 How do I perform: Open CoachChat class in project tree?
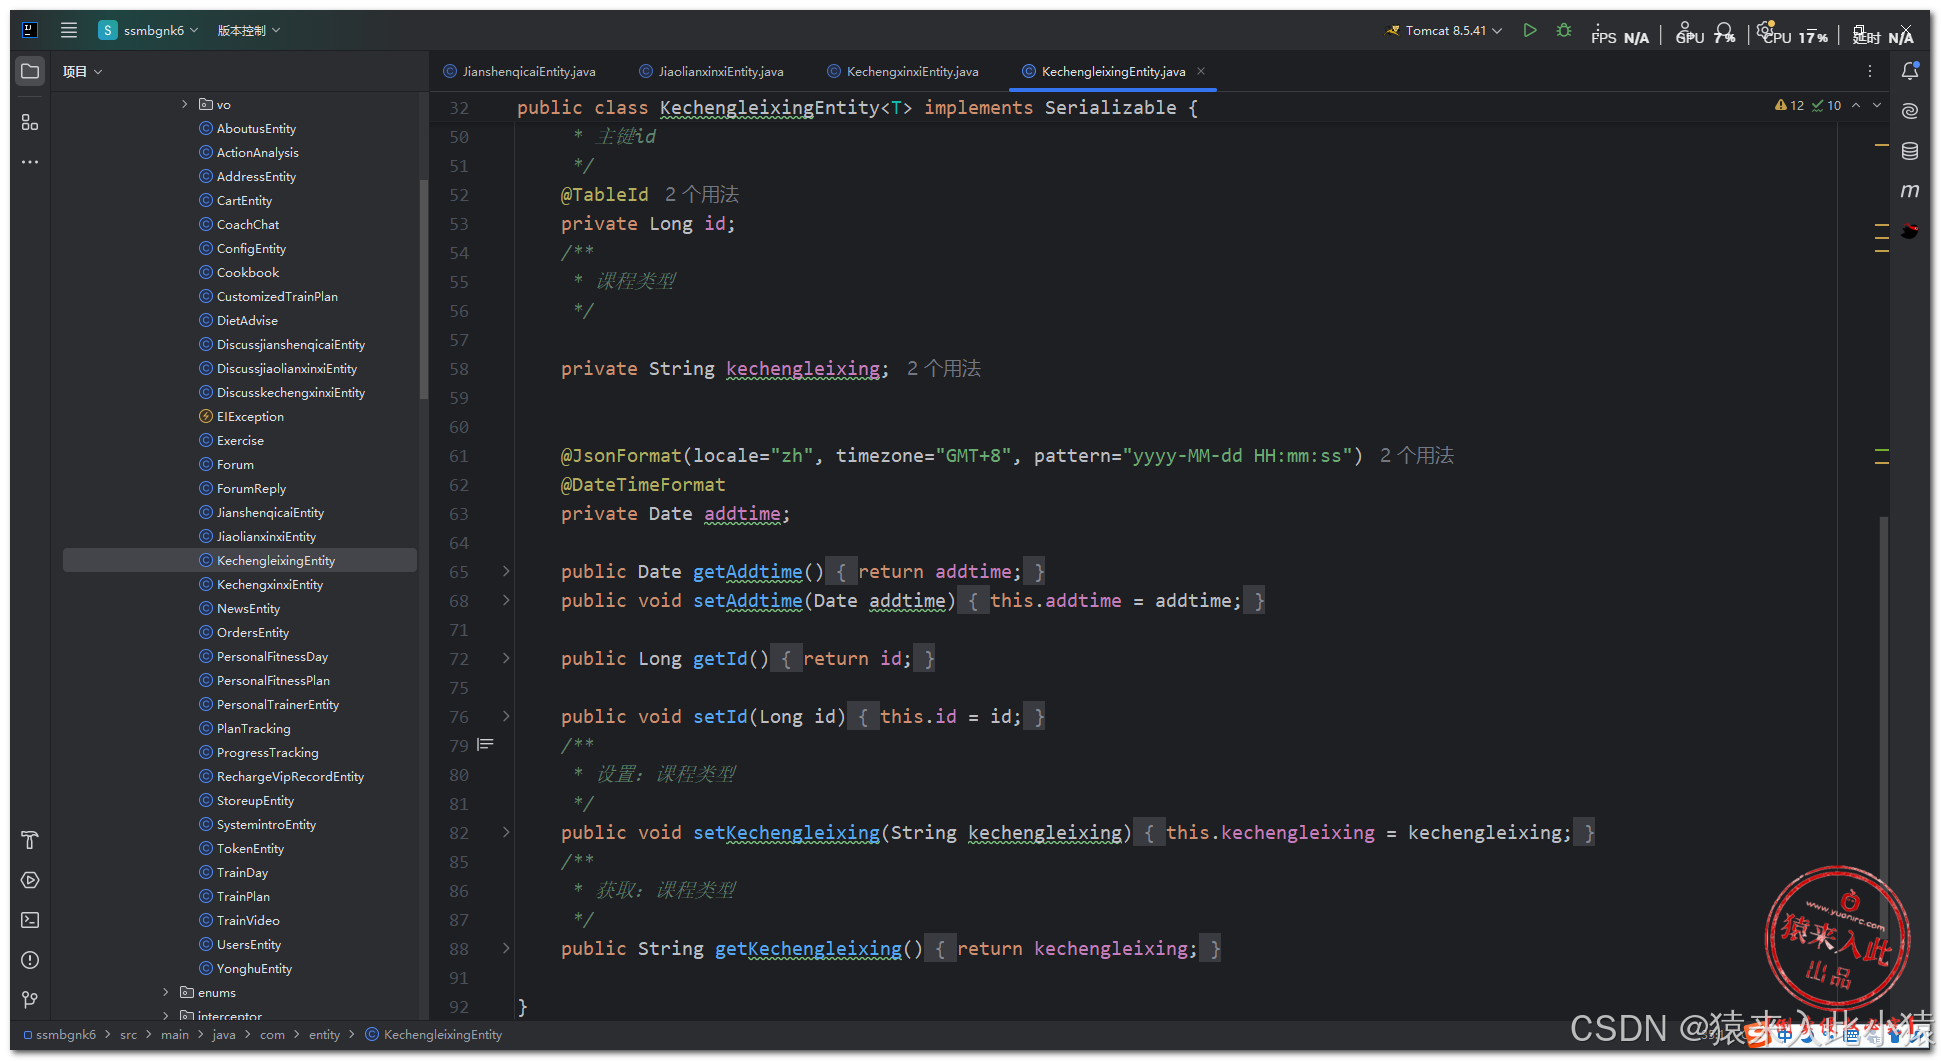pyautogui.click(x=239, y=224)
